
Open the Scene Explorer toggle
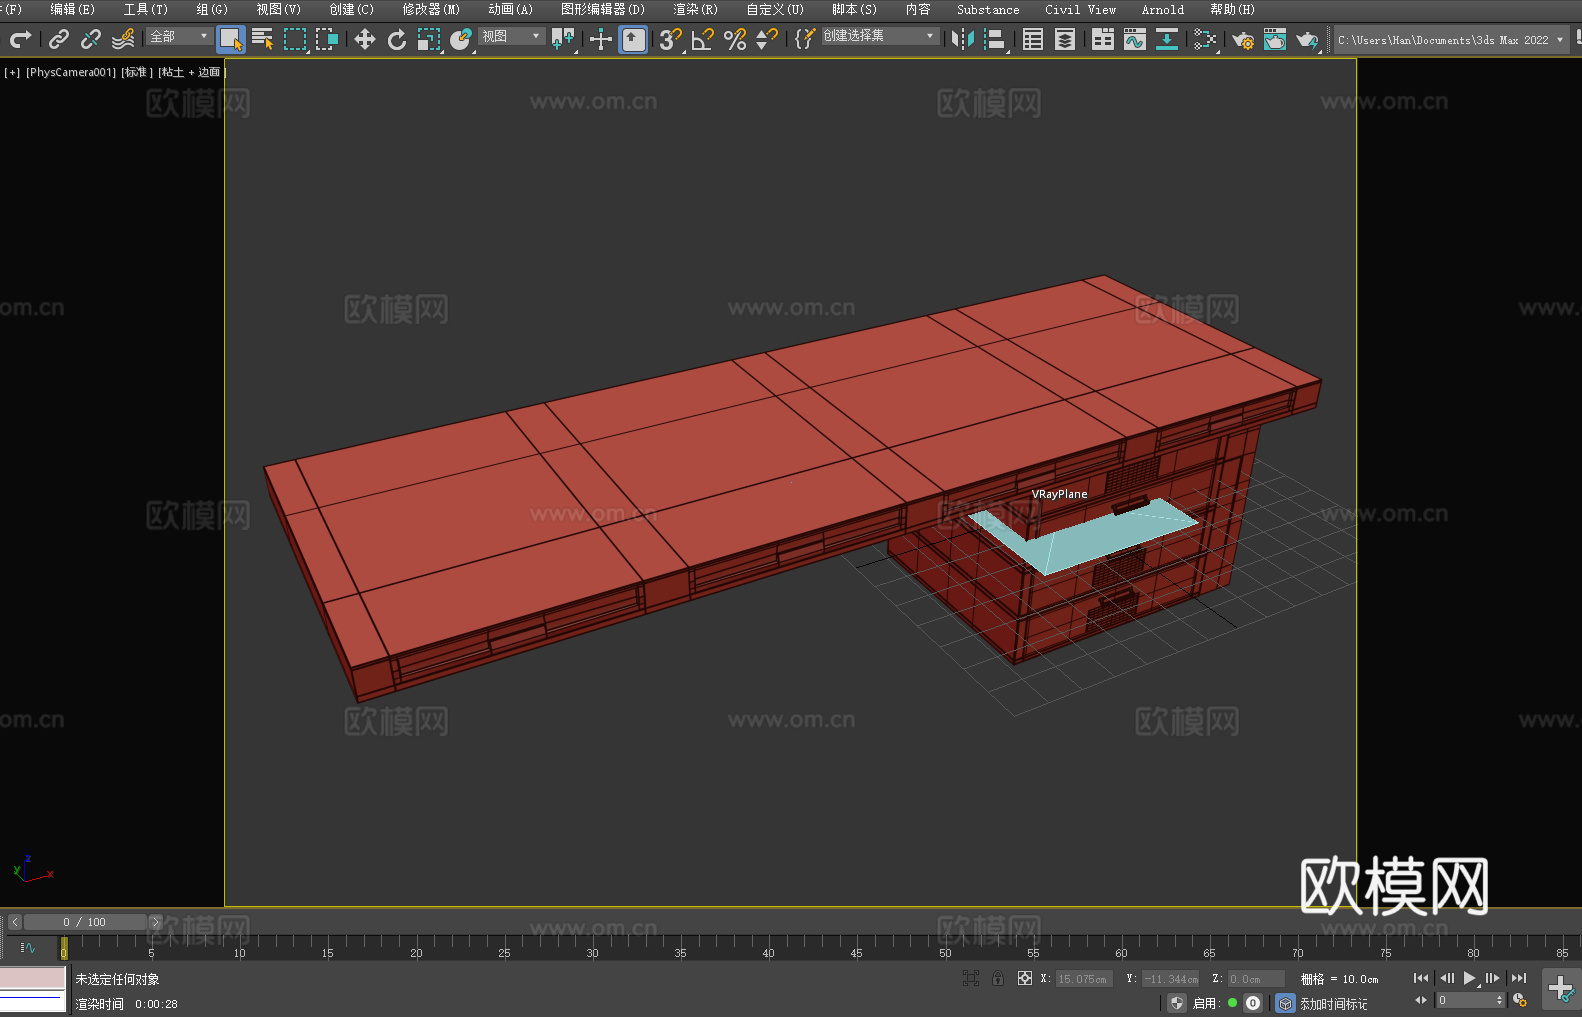(x=1033, y=39)
